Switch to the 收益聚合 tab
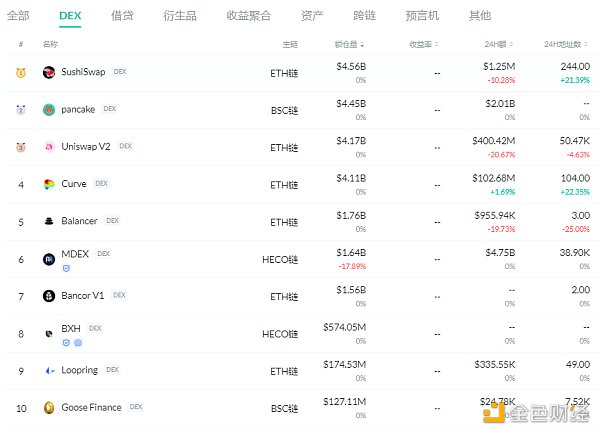 point(249,16)
